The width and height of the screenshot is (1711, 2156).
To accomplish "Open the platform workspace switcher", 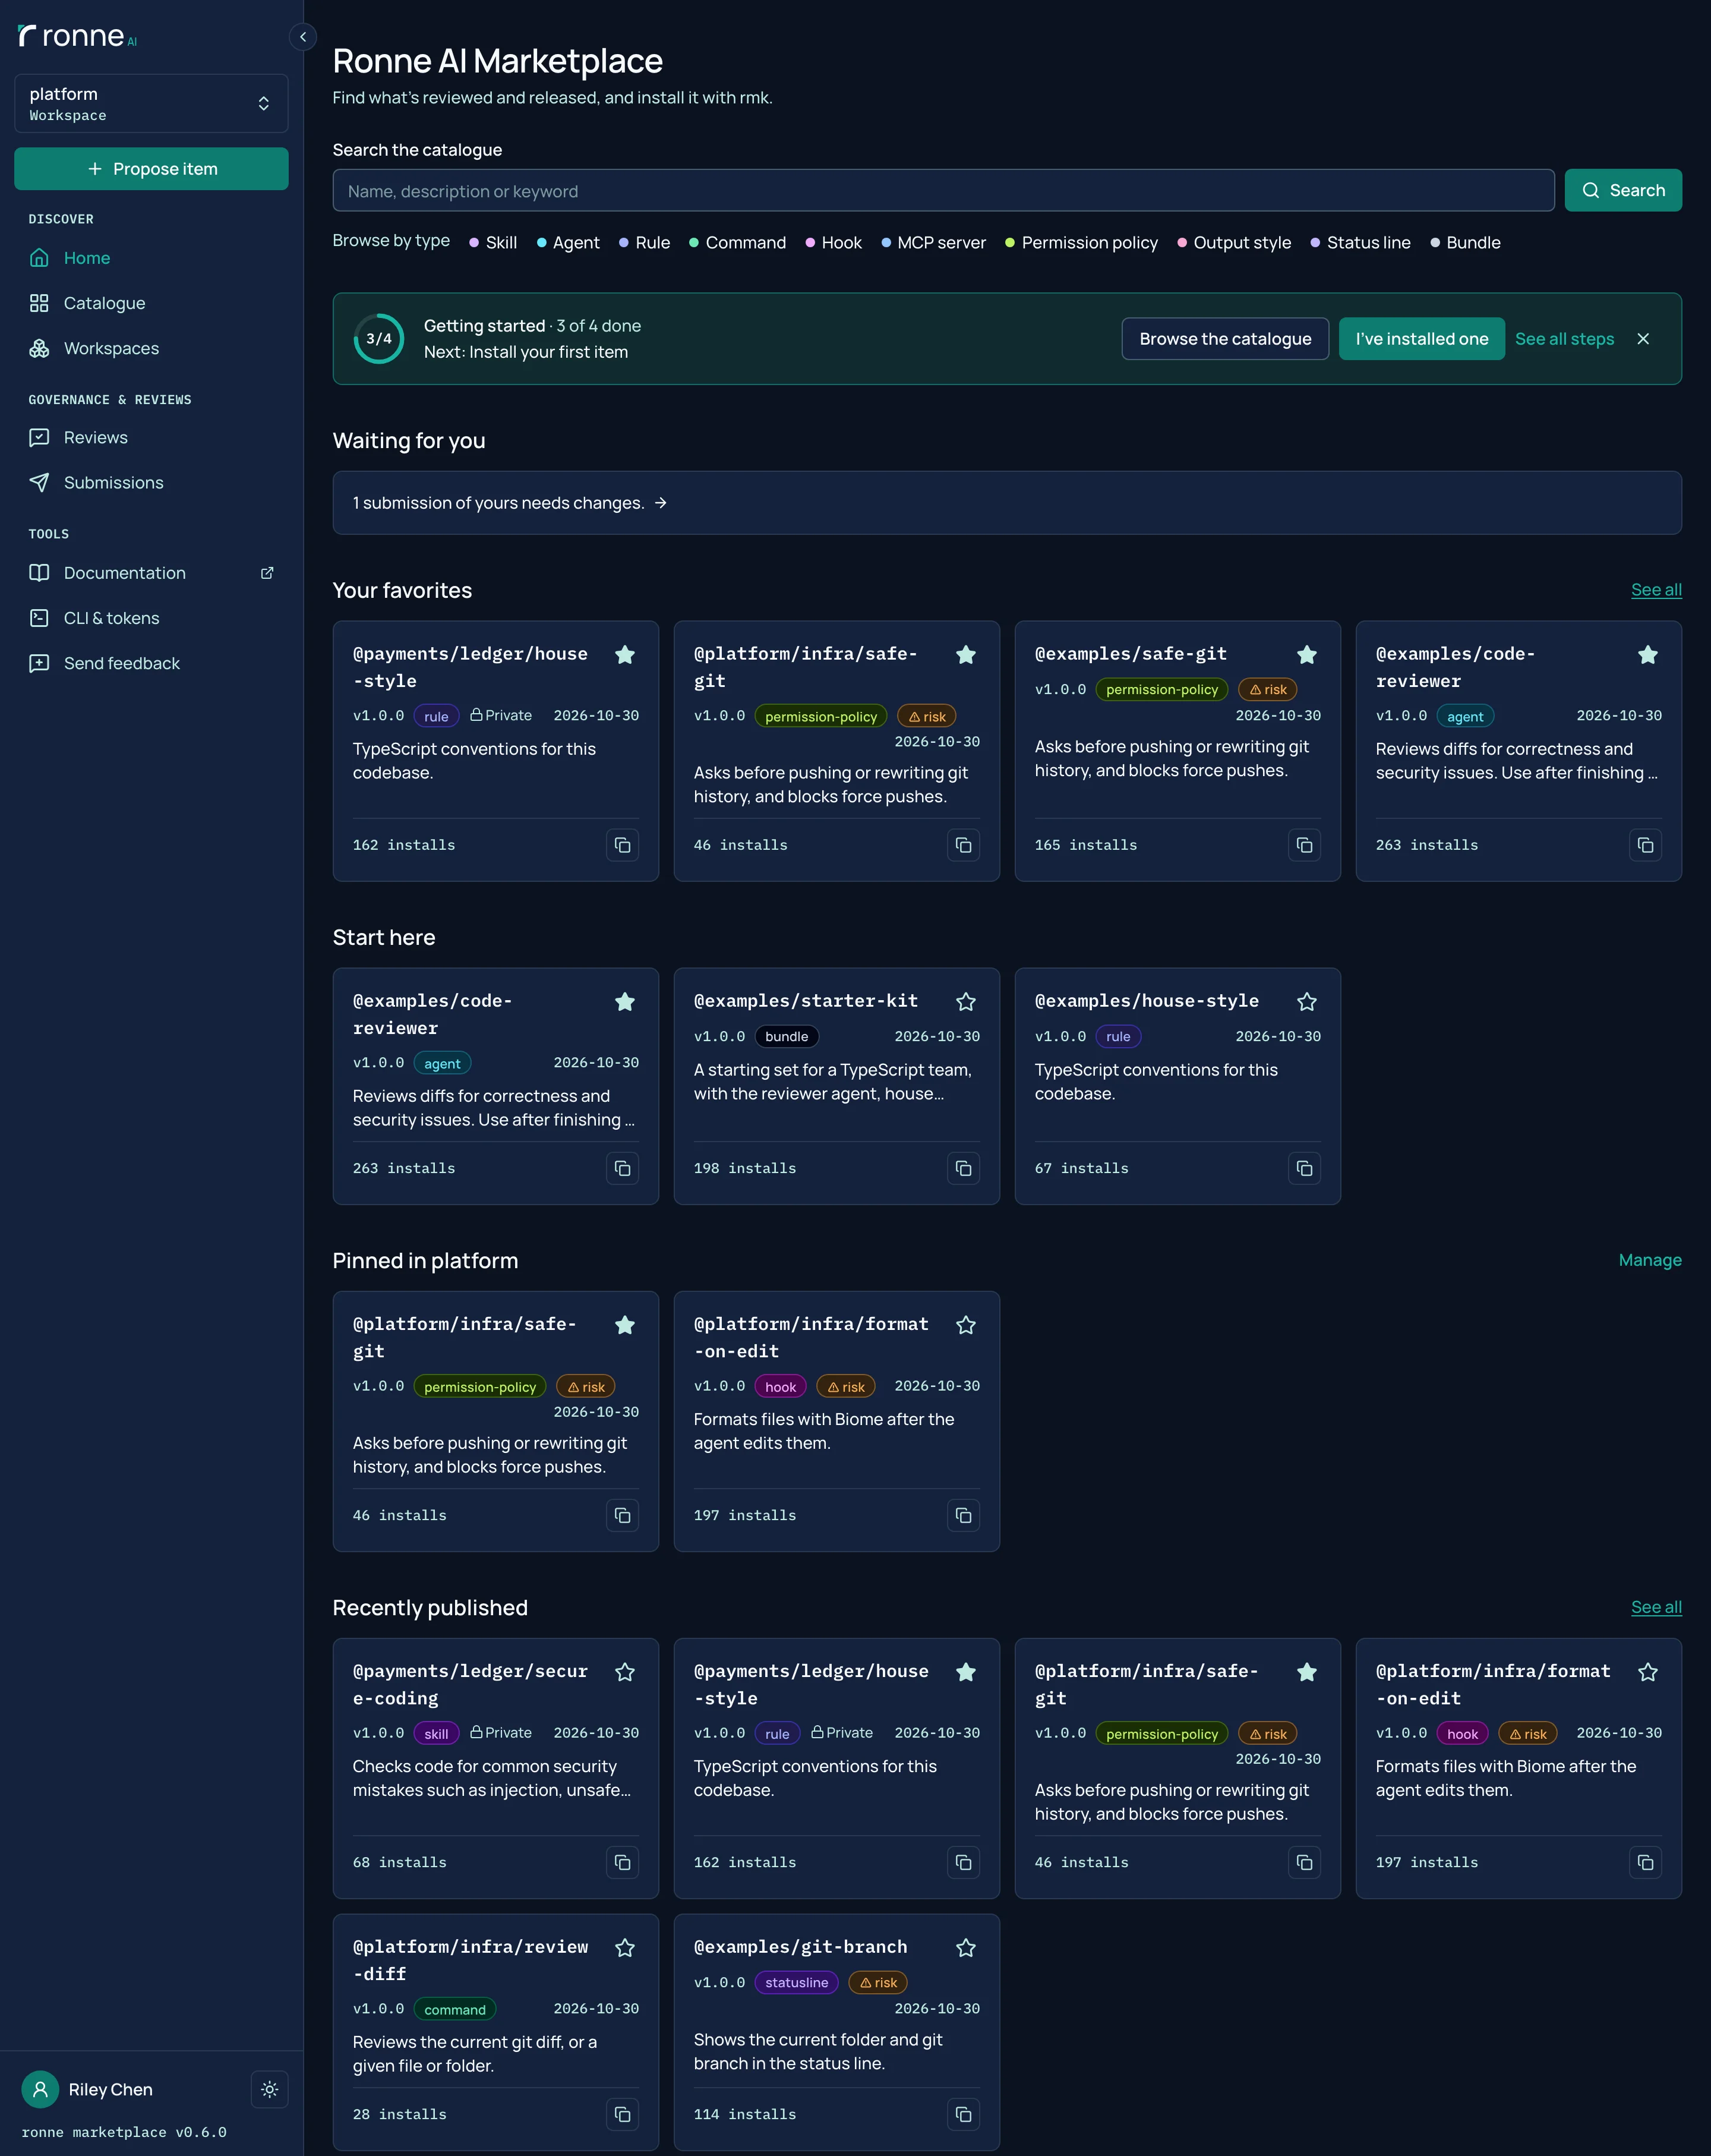I will [x=151, y=103].
